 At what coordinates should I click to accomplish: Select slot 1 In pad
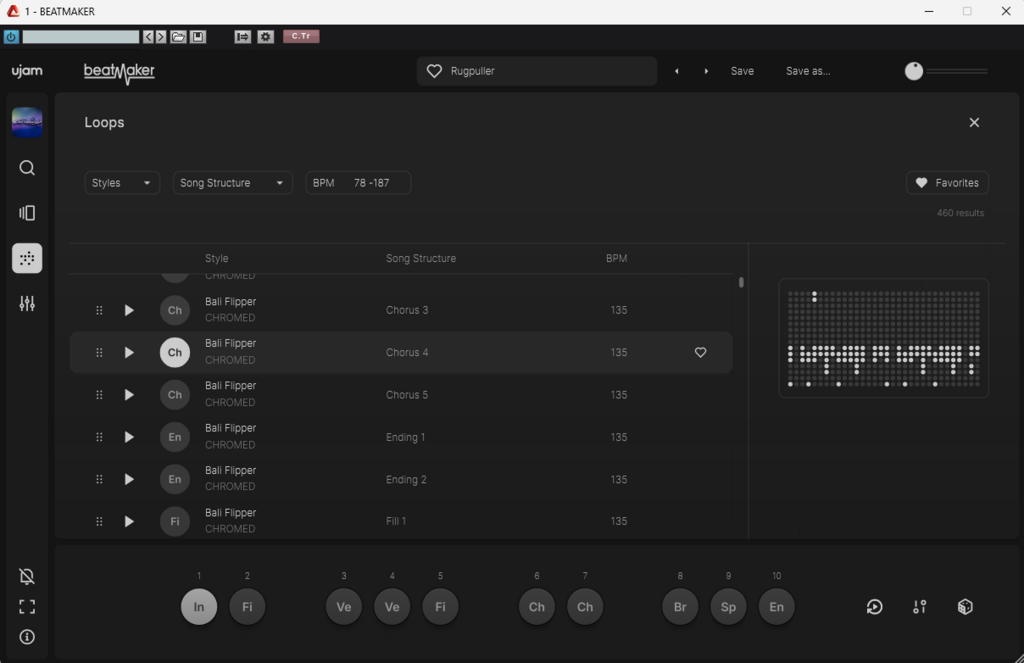(x=199, y=607)
